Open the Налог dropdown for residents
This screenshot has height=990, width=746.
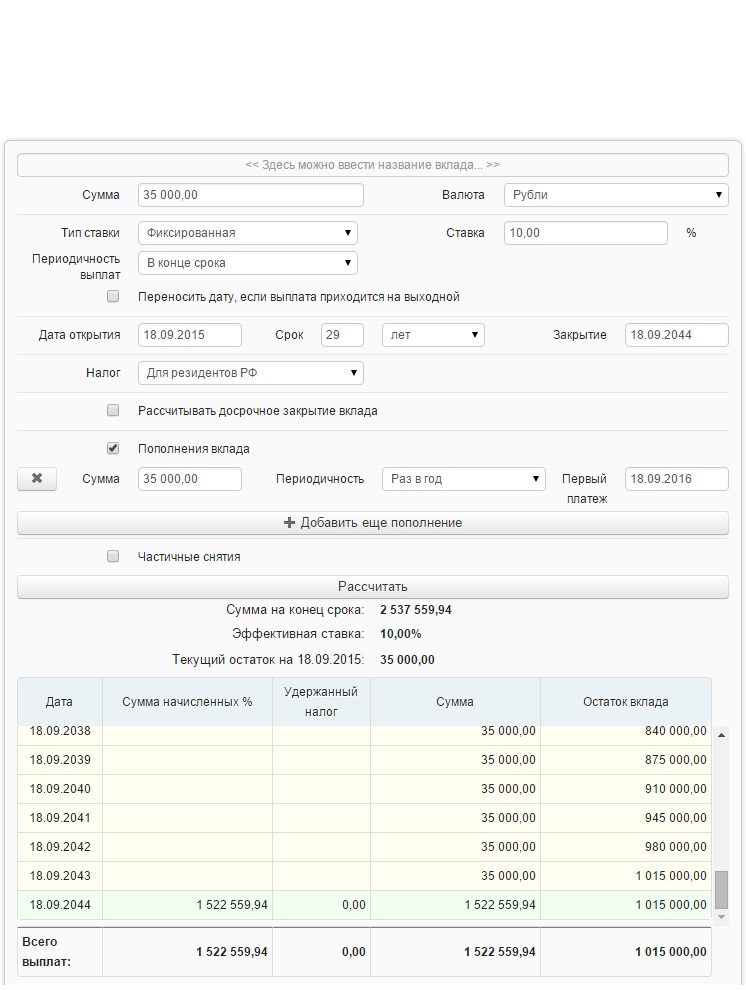251,373
